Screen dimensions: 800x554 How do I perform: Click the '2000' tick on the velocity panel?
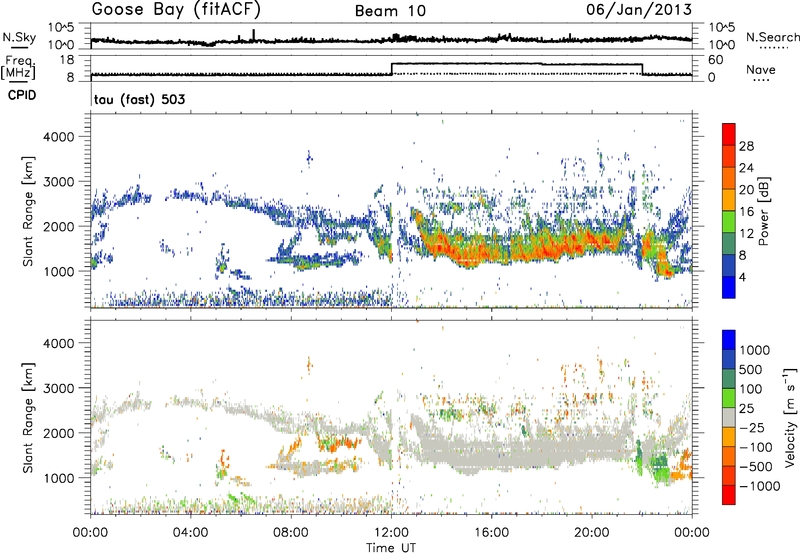click(58, 433)
